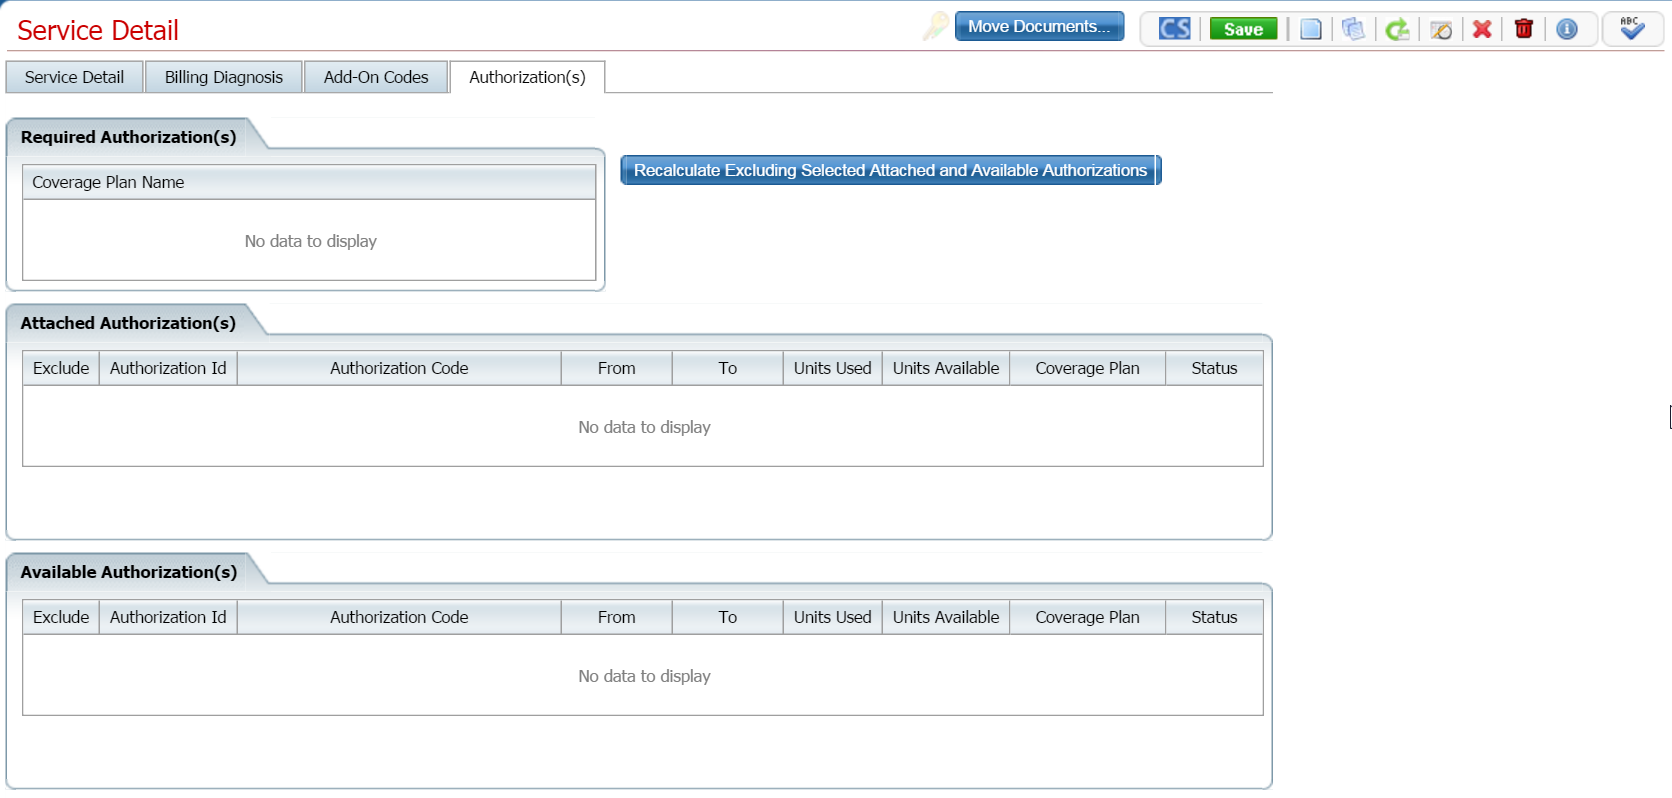Click the blank new document icon
The height and width of the screenshot is (798, 1672).
(1310, 29)
